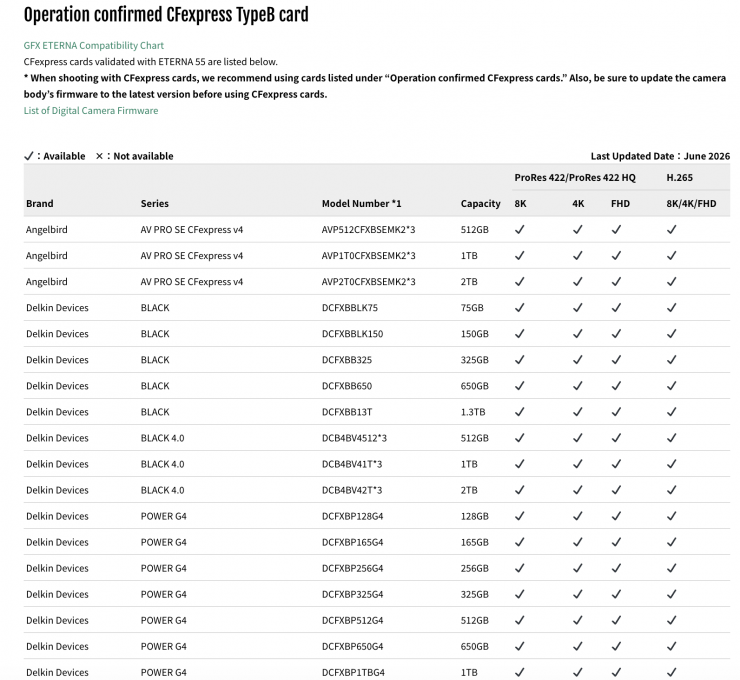Click the Not available cross legend icon

coord(99,156)
